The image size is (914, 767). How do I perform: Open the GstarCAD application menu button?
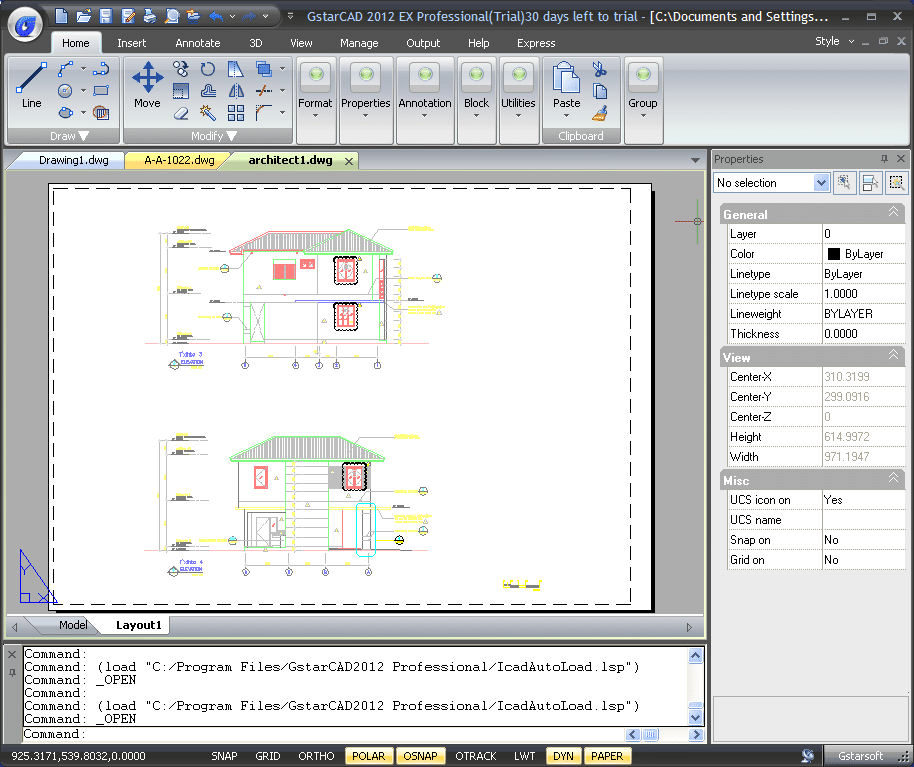26,24
